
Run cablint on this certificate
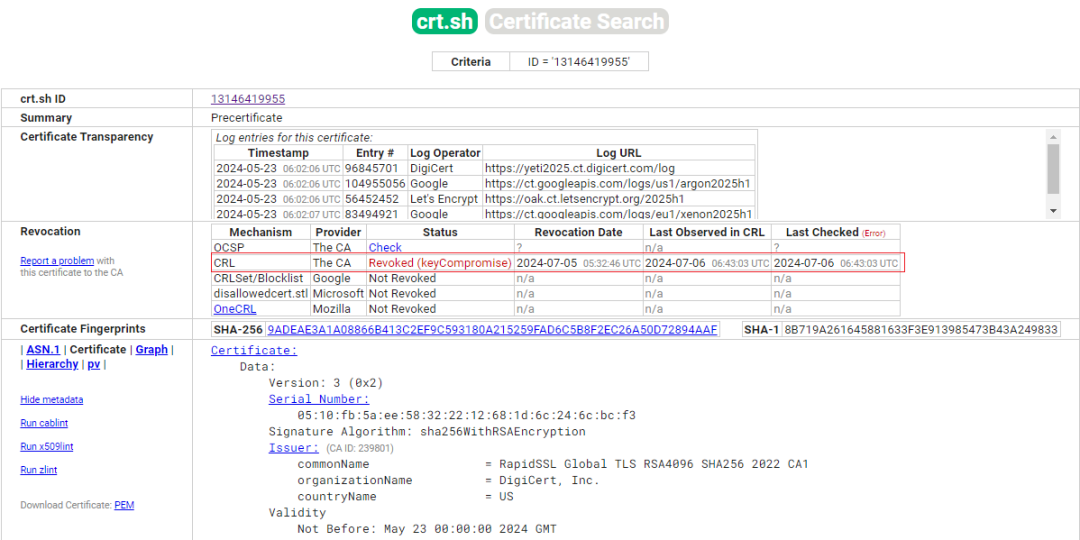pos(44,423)
